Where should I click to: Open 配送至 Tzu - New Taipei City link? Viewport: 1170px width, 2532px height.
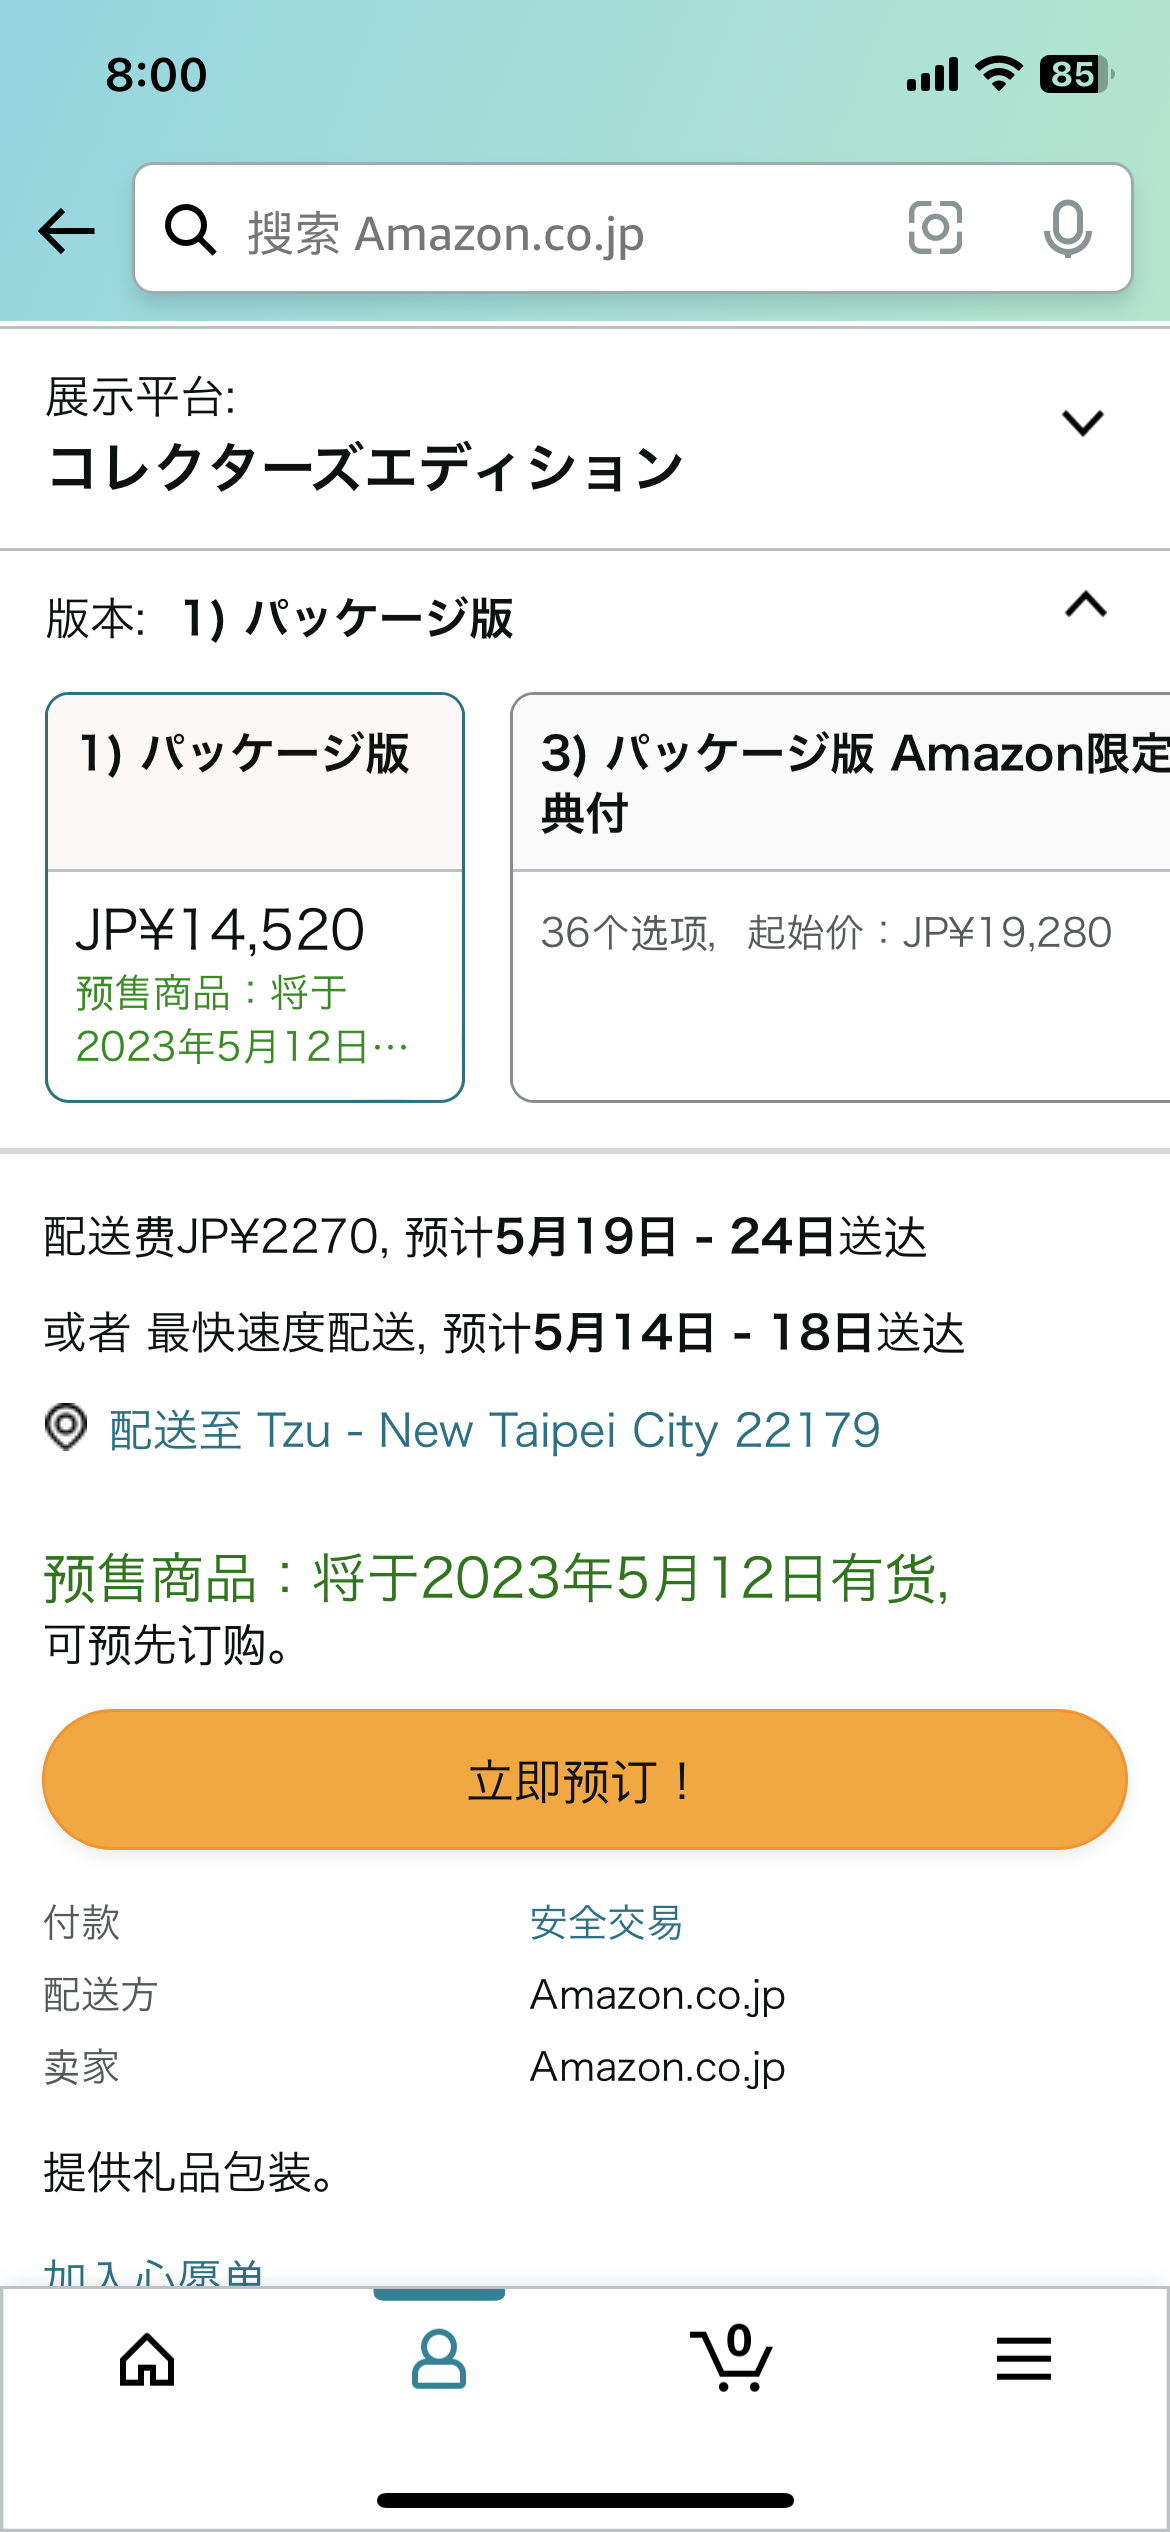(x=494, y=1430)
